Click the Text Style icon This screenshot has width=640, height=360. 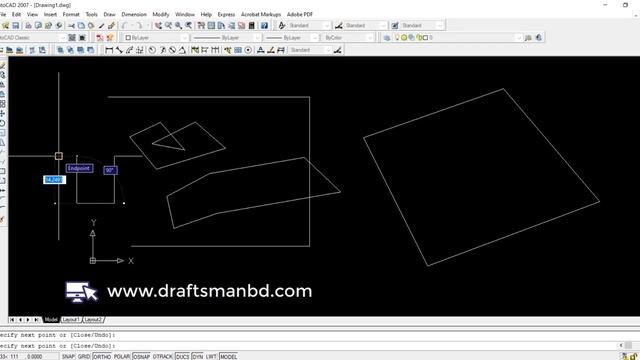tap(282, 25)
